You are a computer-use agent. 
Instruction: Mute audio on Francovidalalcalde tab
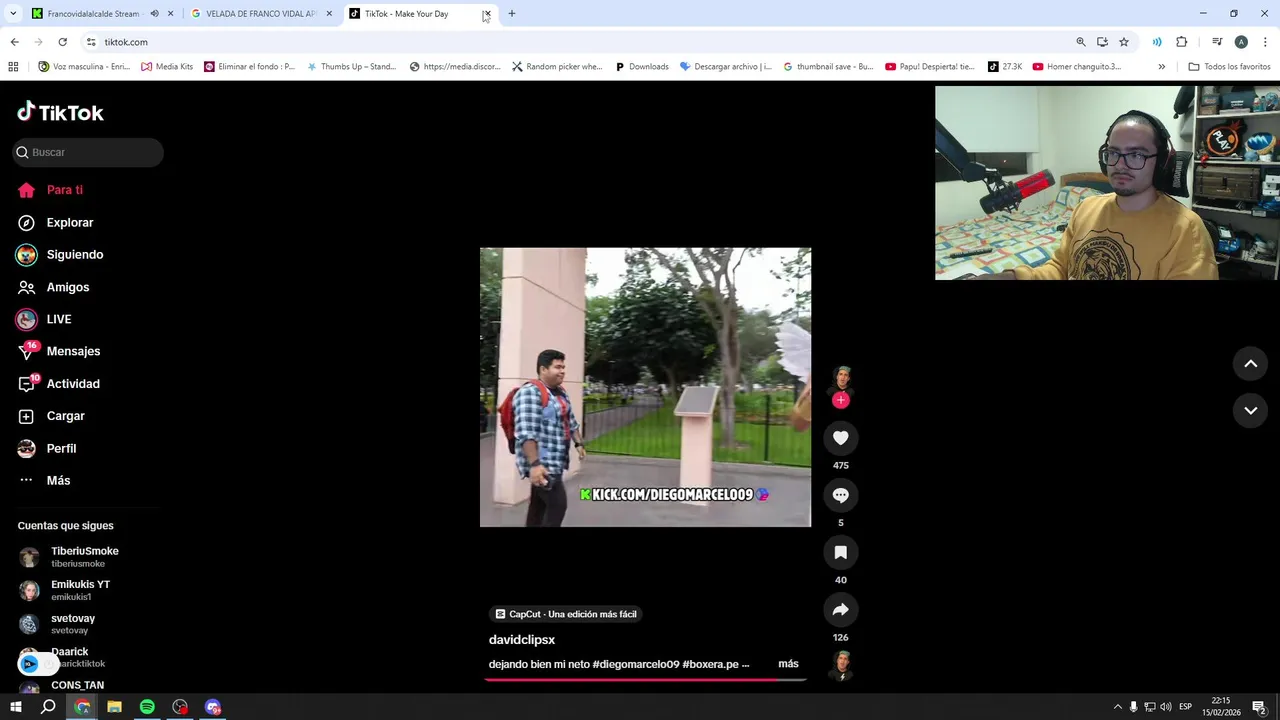coord(154,14)
